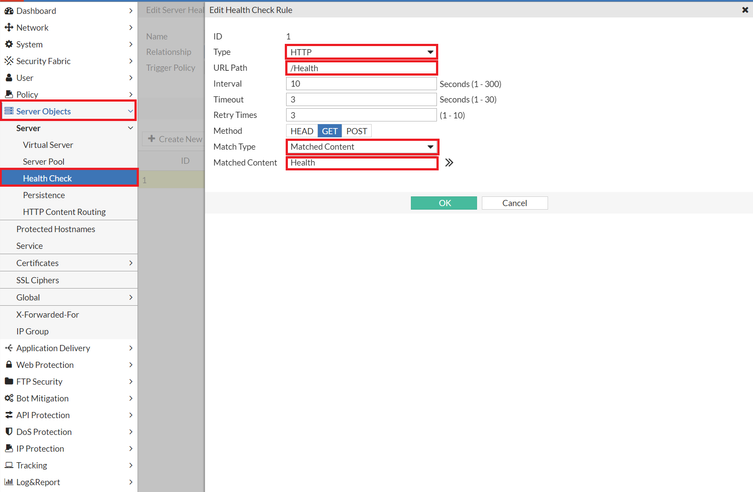Click the Policy icon in sidebar
This screenshot has width=753, height=492.
[9, 94]
